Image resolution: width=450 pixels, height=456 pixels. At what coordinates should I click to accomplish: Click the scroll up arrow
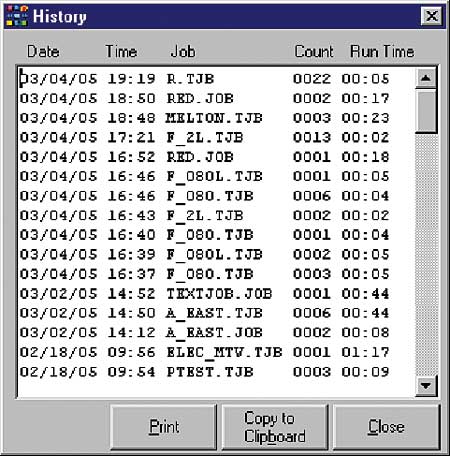click(x=425, y=78)
